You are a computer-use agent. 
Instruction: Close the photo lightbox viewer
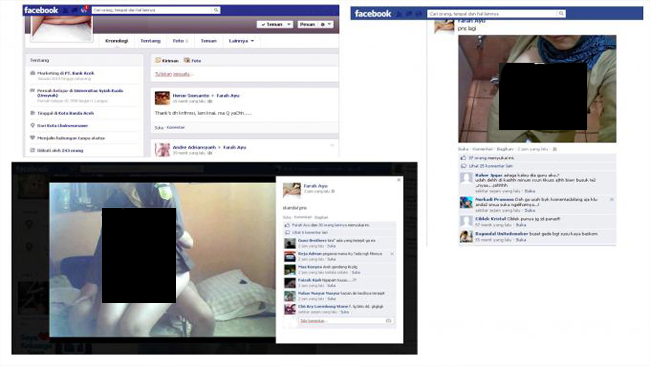[399, 180]
